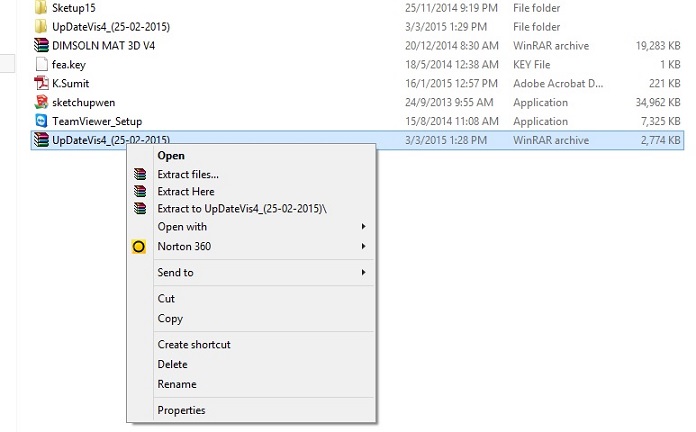The height and width of the screenshot is (432, 696).
Task: Expand arrow next to Send to
Action: point(364,272)
